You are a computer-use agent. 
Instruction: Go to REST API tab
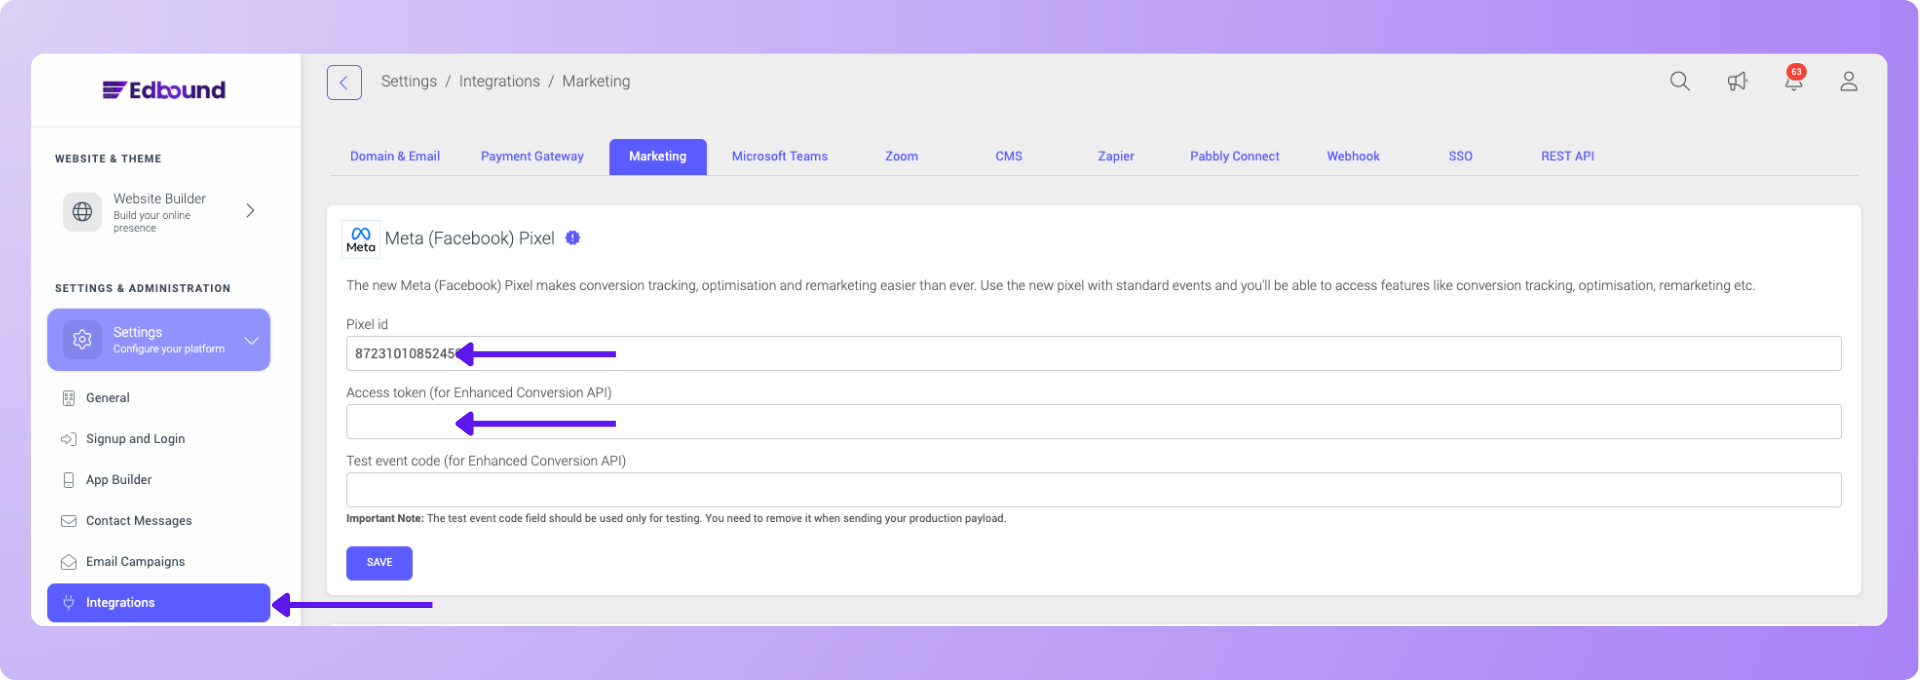tap(1566, 157)
